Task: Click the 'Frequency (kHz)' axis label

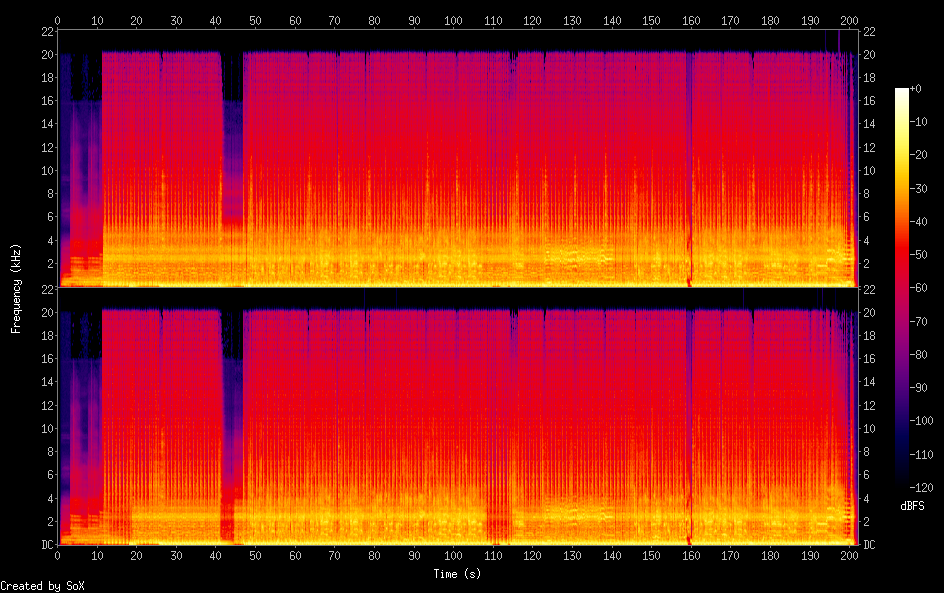Action: pos(16,288)
